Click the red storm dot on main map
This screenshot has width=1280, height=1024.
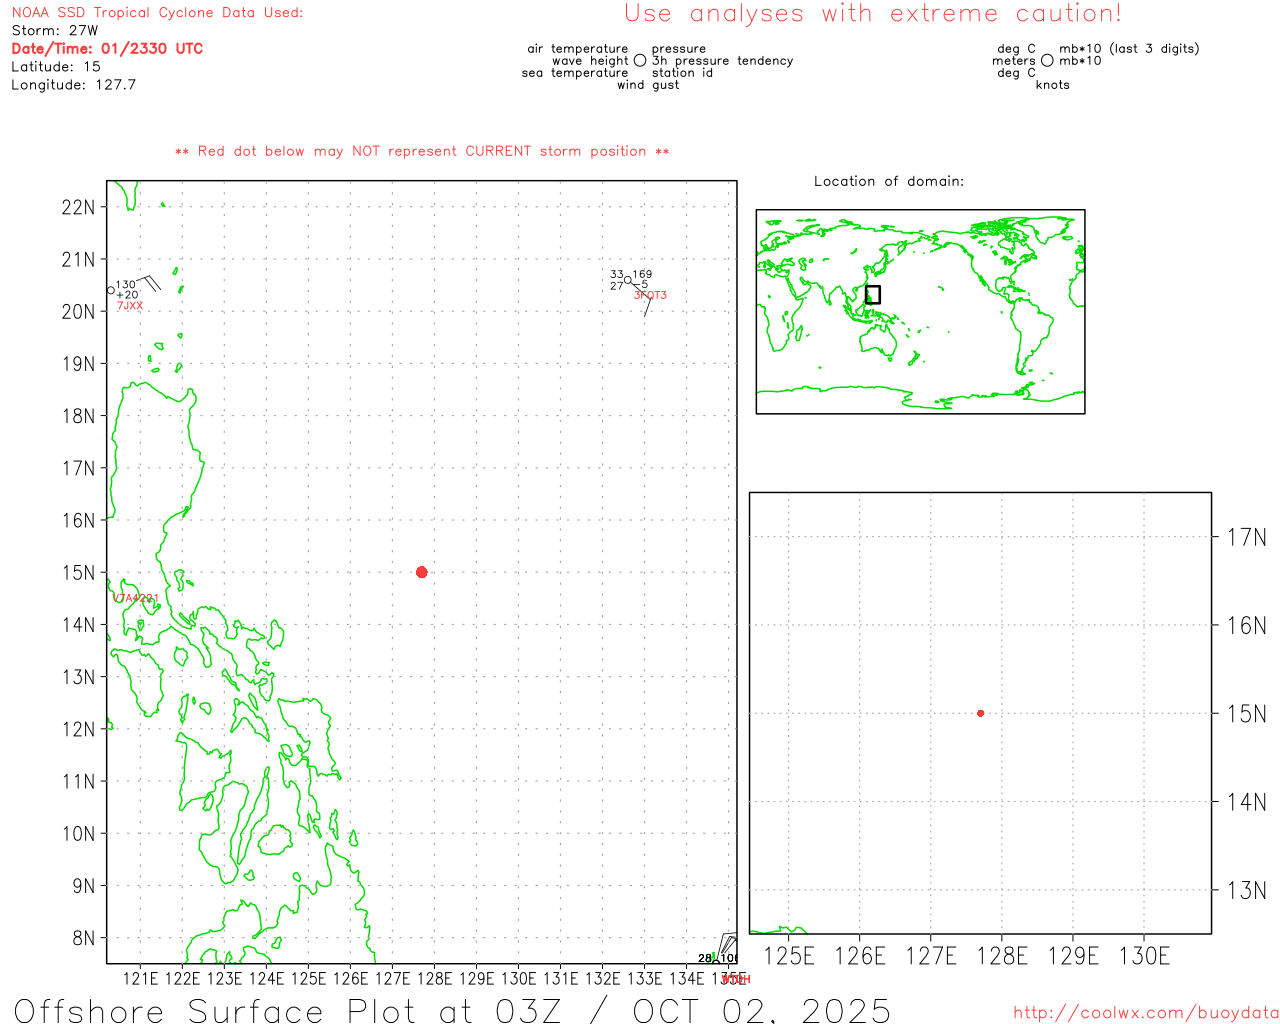click(421, 572)
